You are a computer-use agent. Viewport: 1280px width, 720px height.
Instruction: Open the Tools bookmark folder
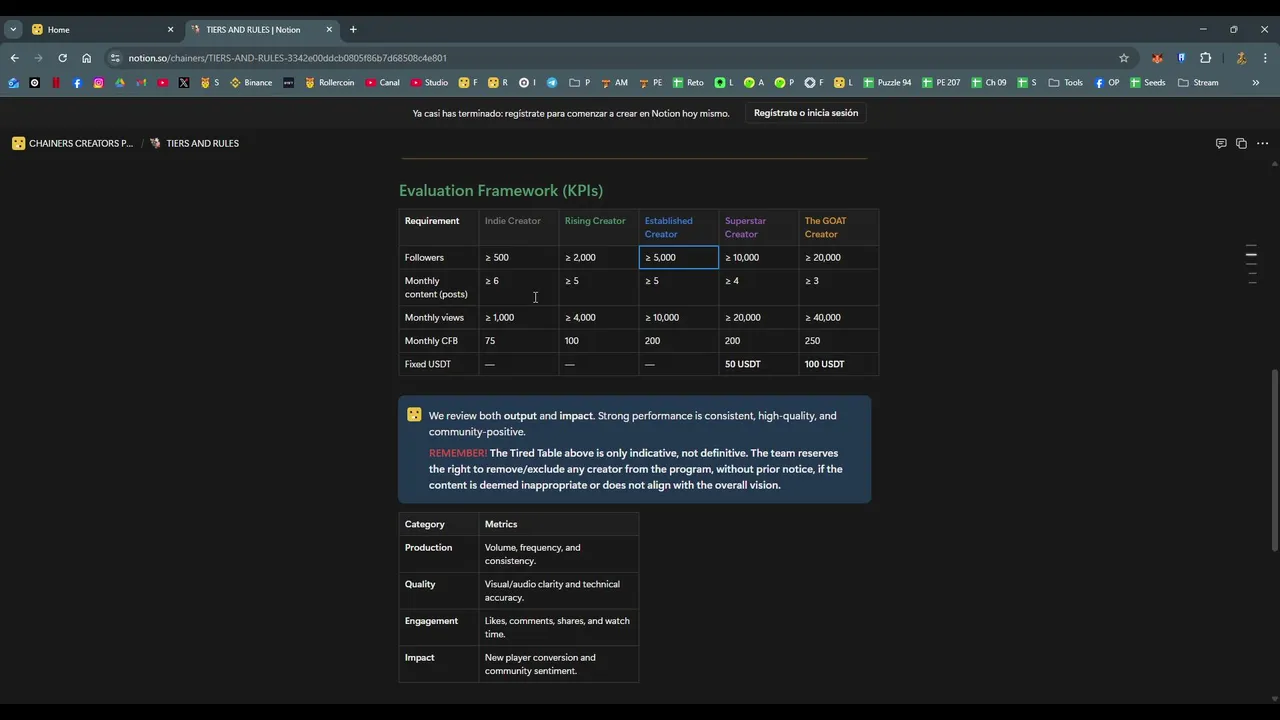[1066, 83]
